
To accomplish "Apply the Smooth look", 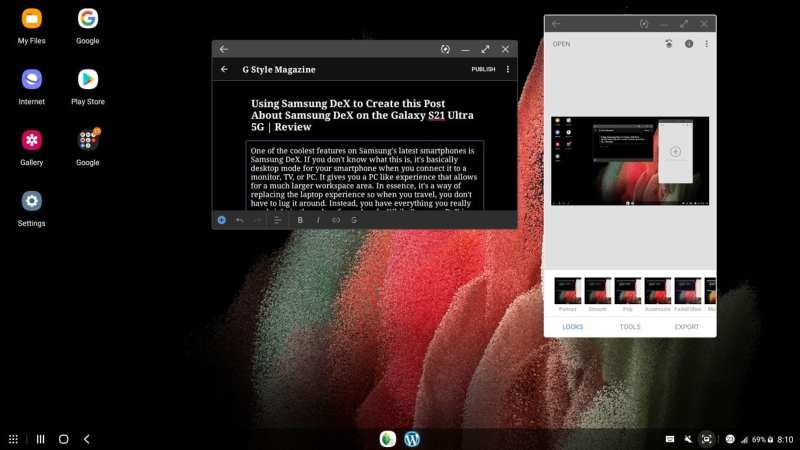I will click(597, 295).
